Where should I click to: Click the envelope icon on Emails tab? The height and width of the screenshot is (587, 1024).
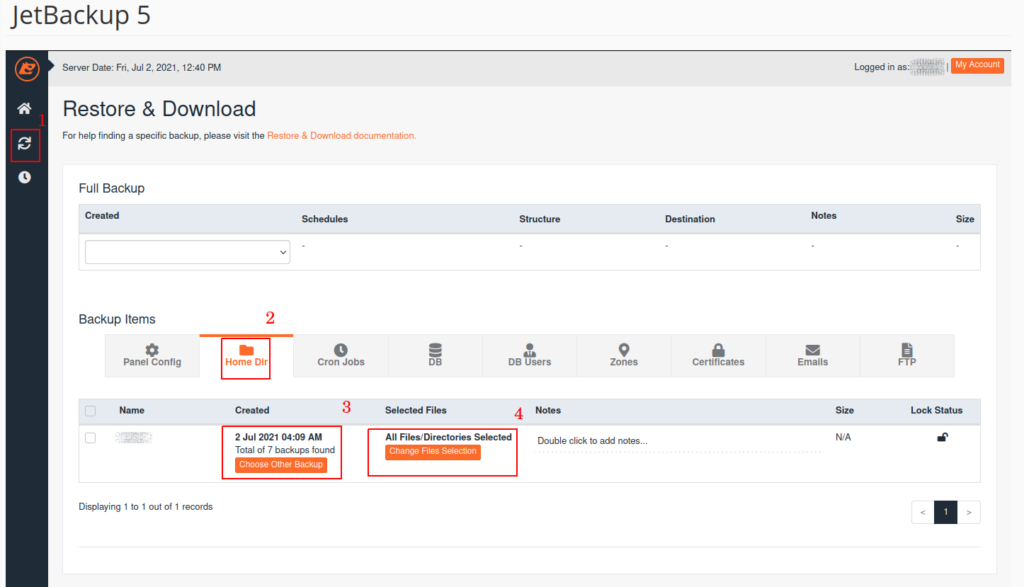click(811, 349)
